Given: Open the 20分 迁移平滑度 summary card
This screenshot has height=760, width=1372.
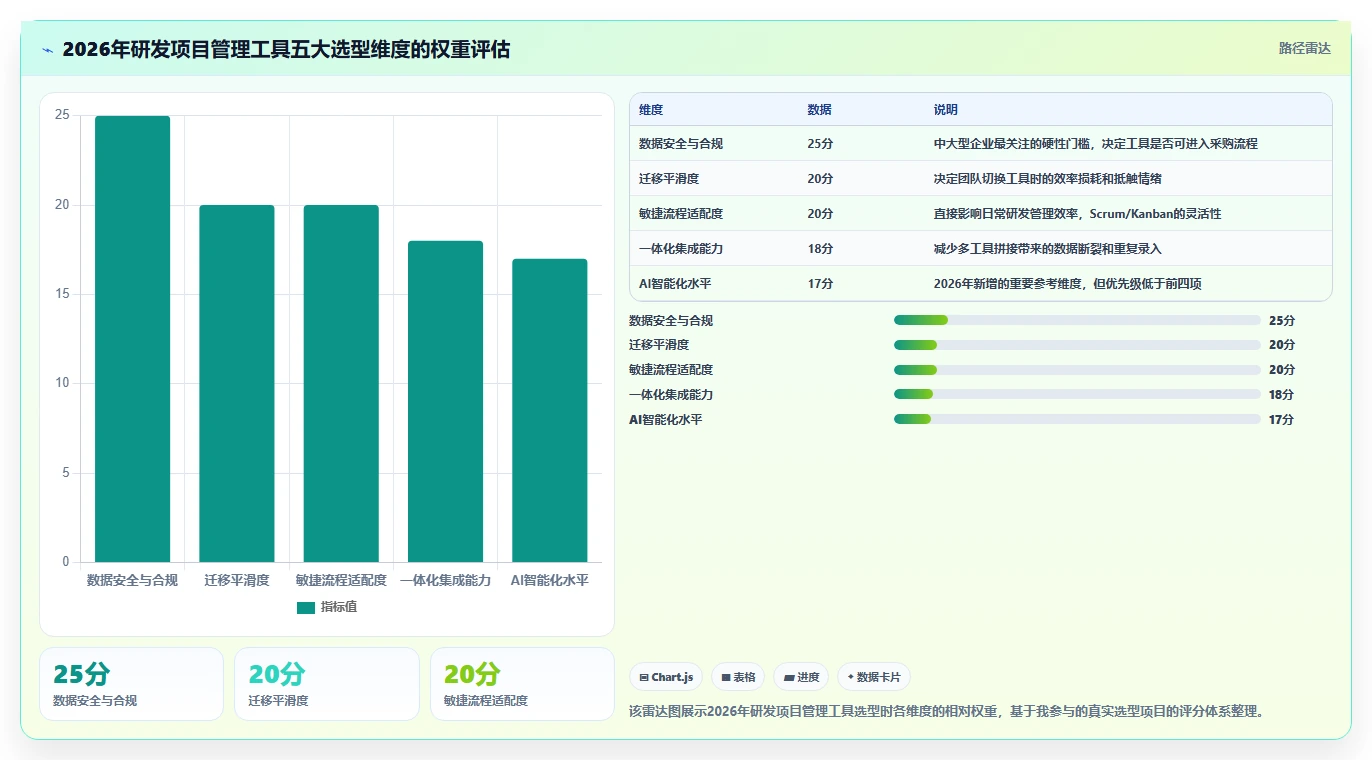Looking at the screenshot, I should 327,684.
